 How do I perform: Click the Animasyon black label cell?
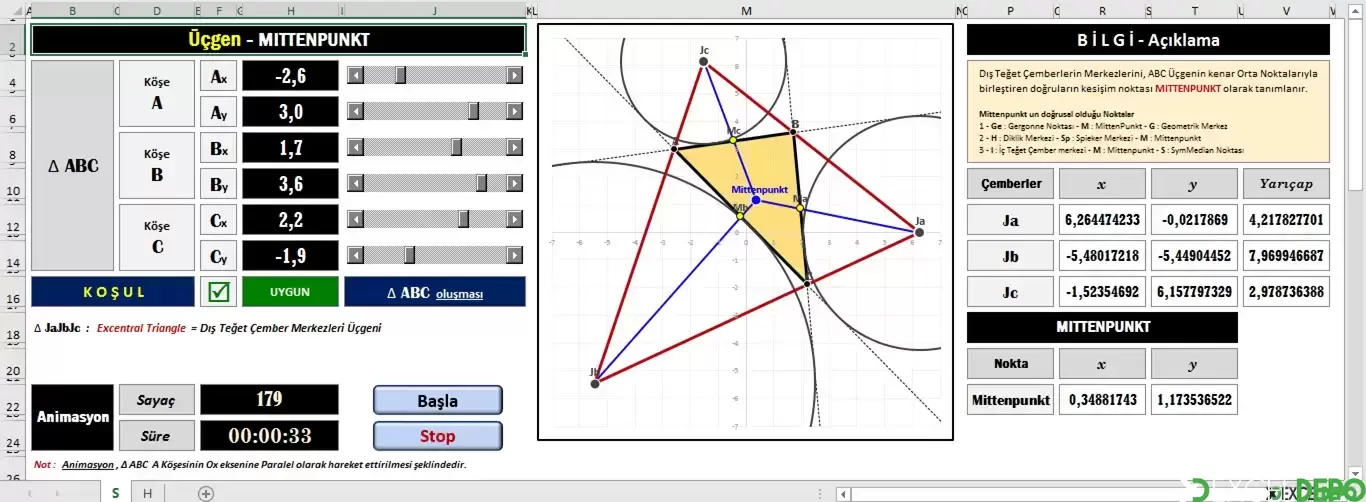[x=72, y=418]
